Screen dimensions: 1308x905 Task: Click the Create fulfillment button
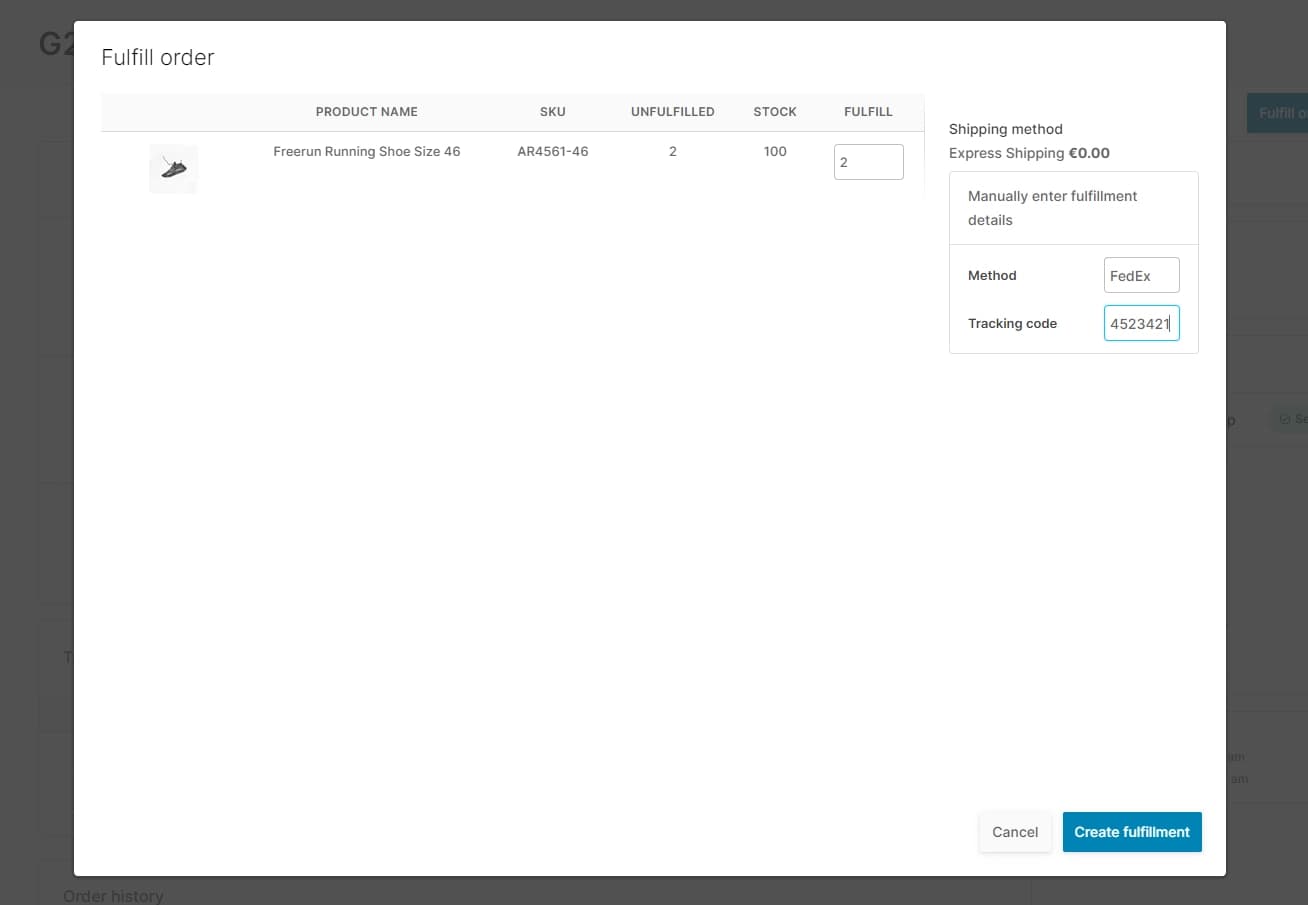tap(1131, 832)
